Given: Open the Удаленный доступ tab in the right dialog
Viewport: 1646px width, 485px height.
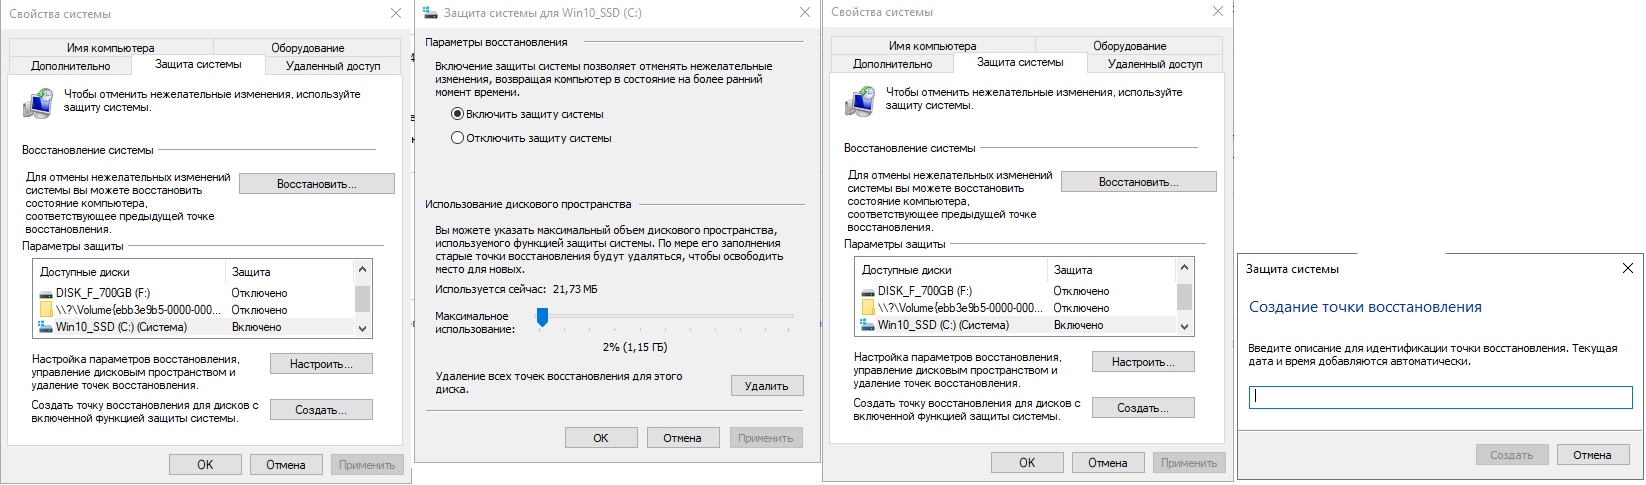Looking at the screenshot, I should (x=1155, y=64).
